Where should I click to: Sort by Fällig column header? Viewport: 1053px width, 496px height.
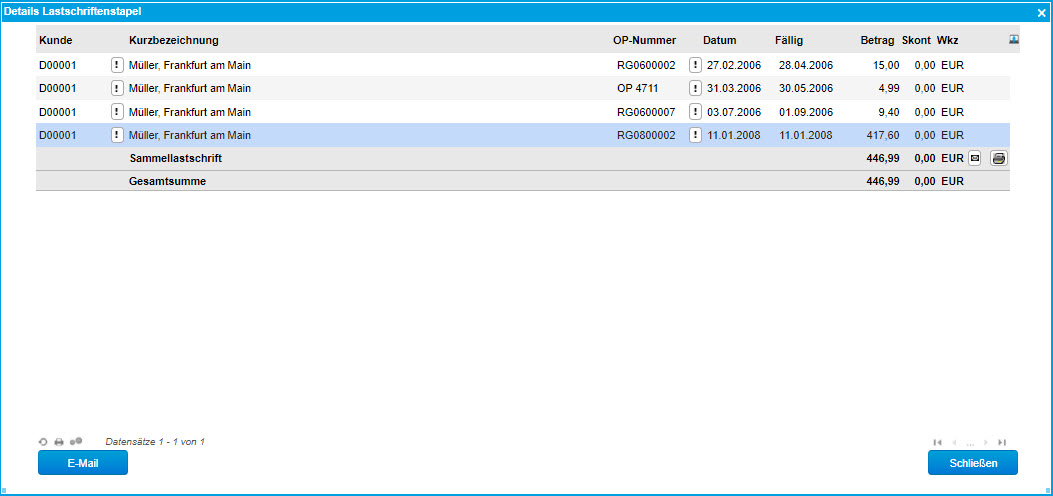tap(789, 40)
